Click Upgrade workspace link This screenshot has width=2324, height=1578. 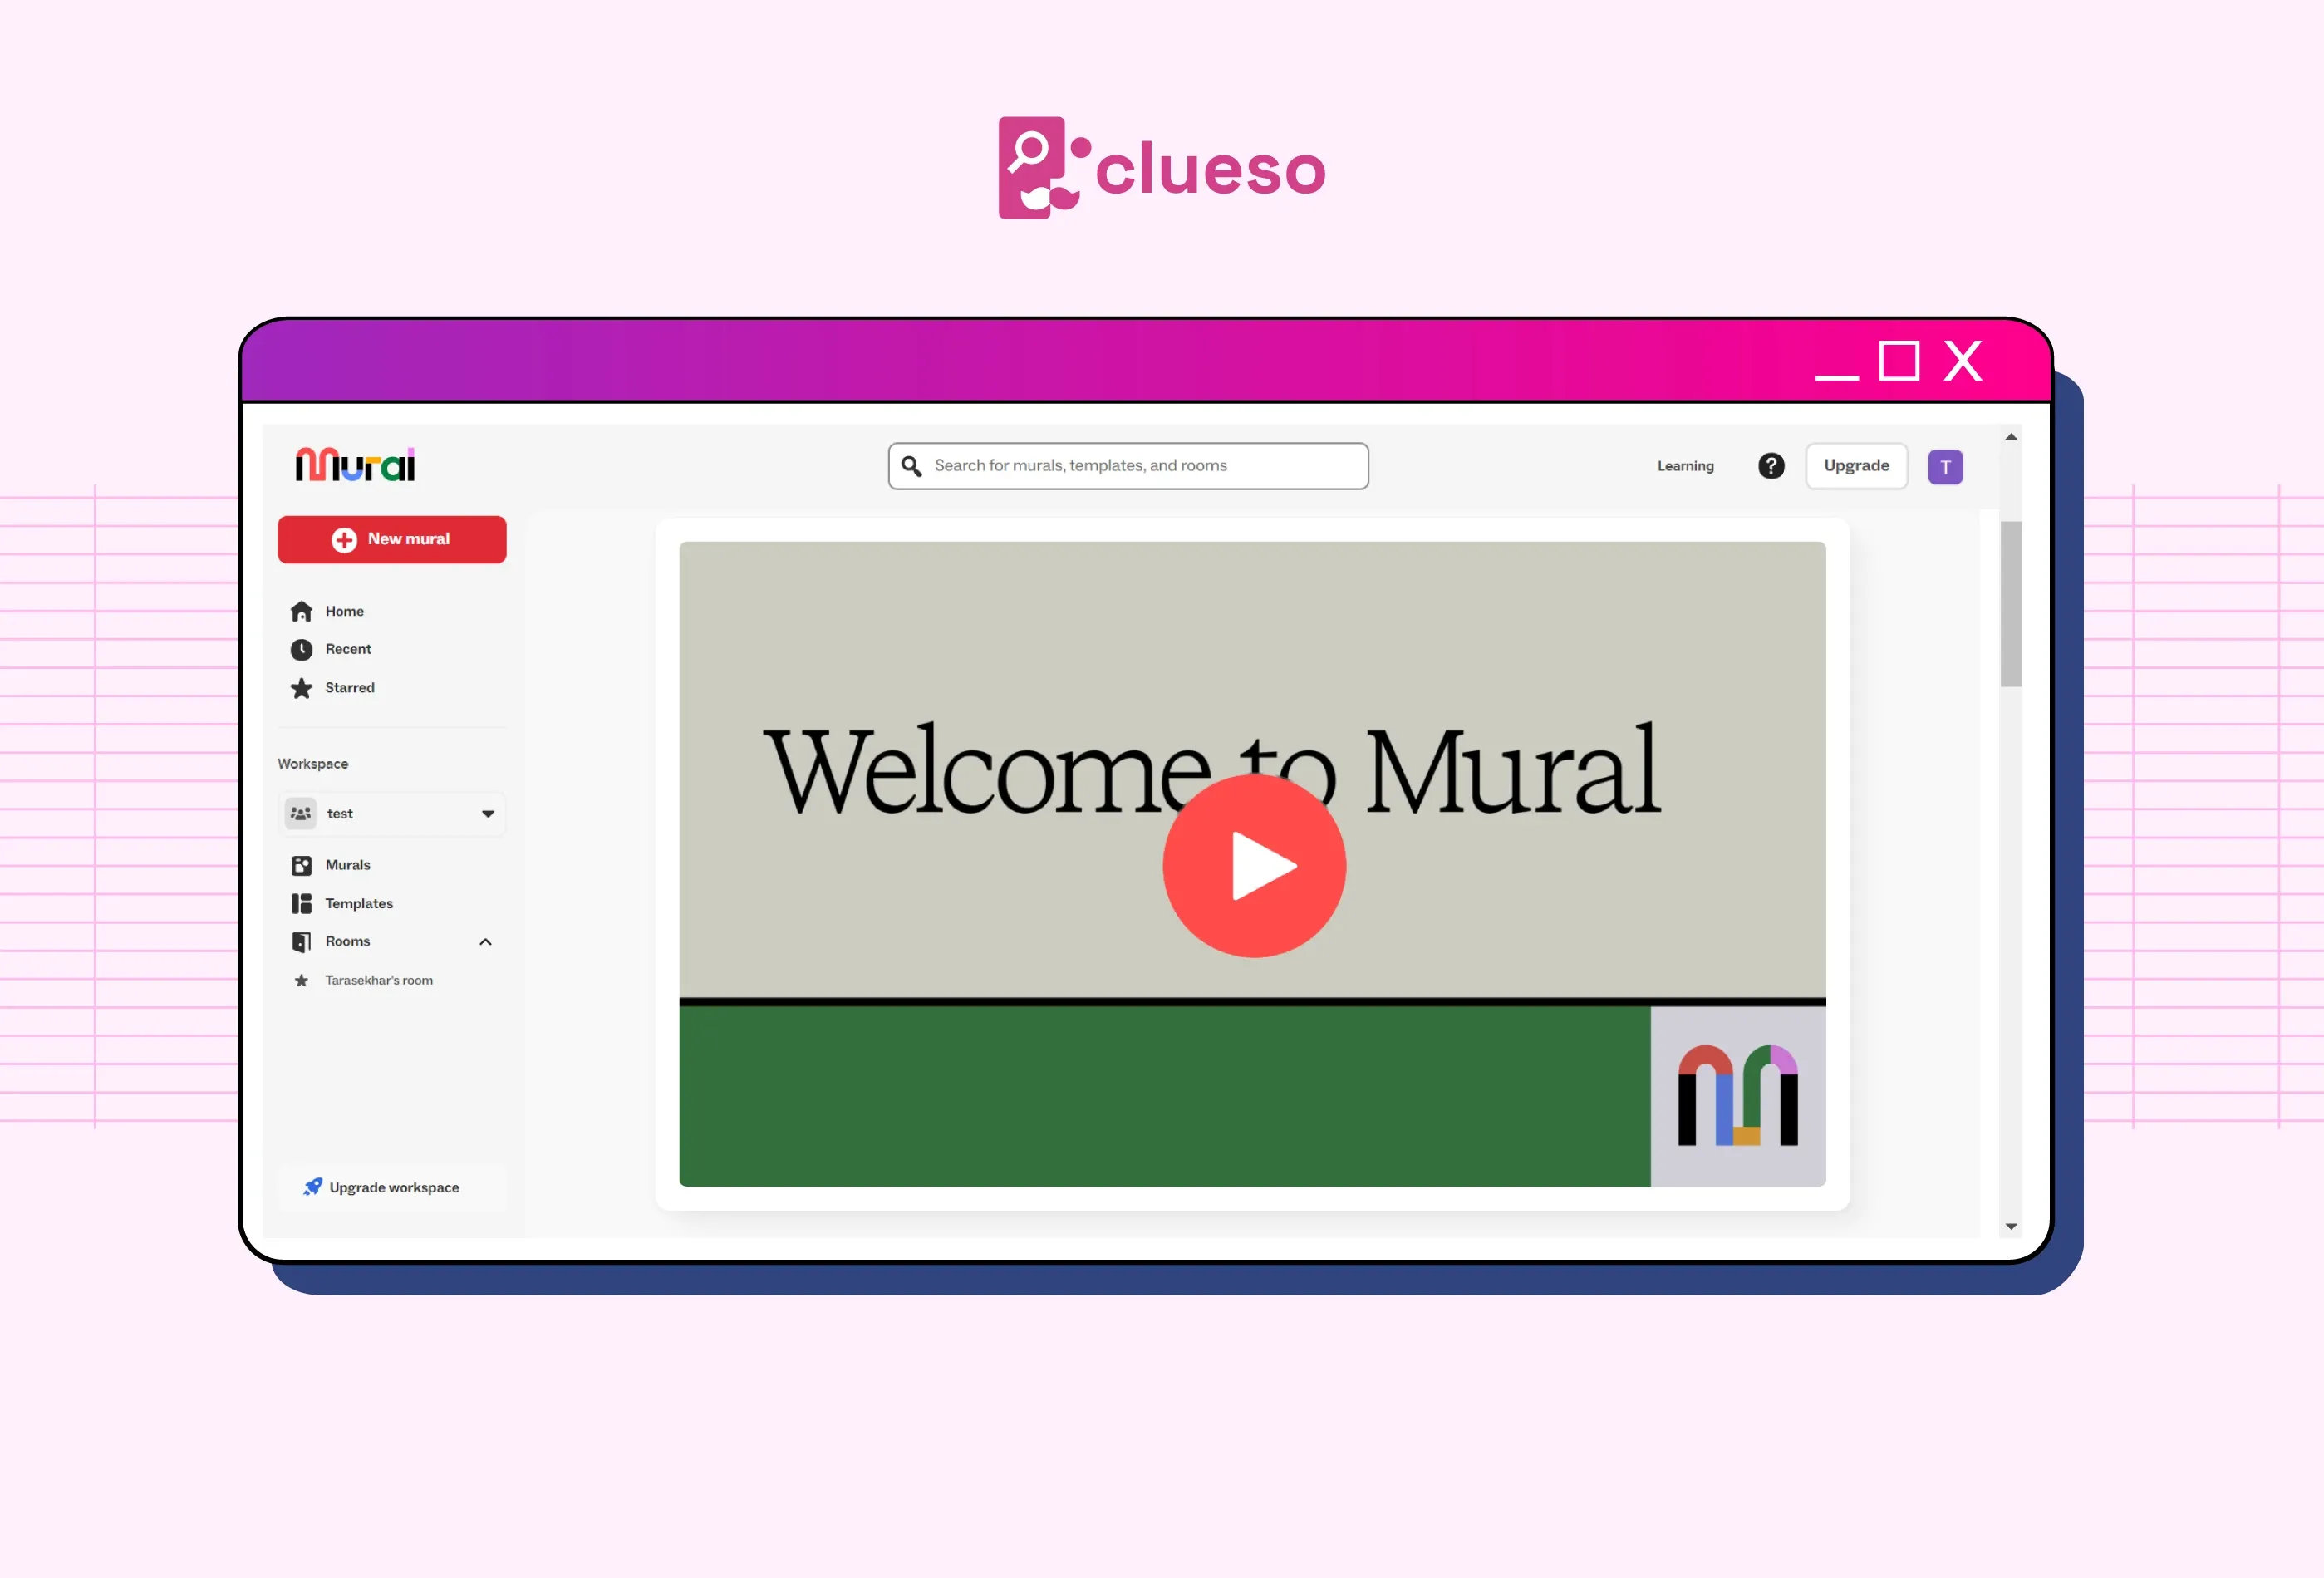394,1188
